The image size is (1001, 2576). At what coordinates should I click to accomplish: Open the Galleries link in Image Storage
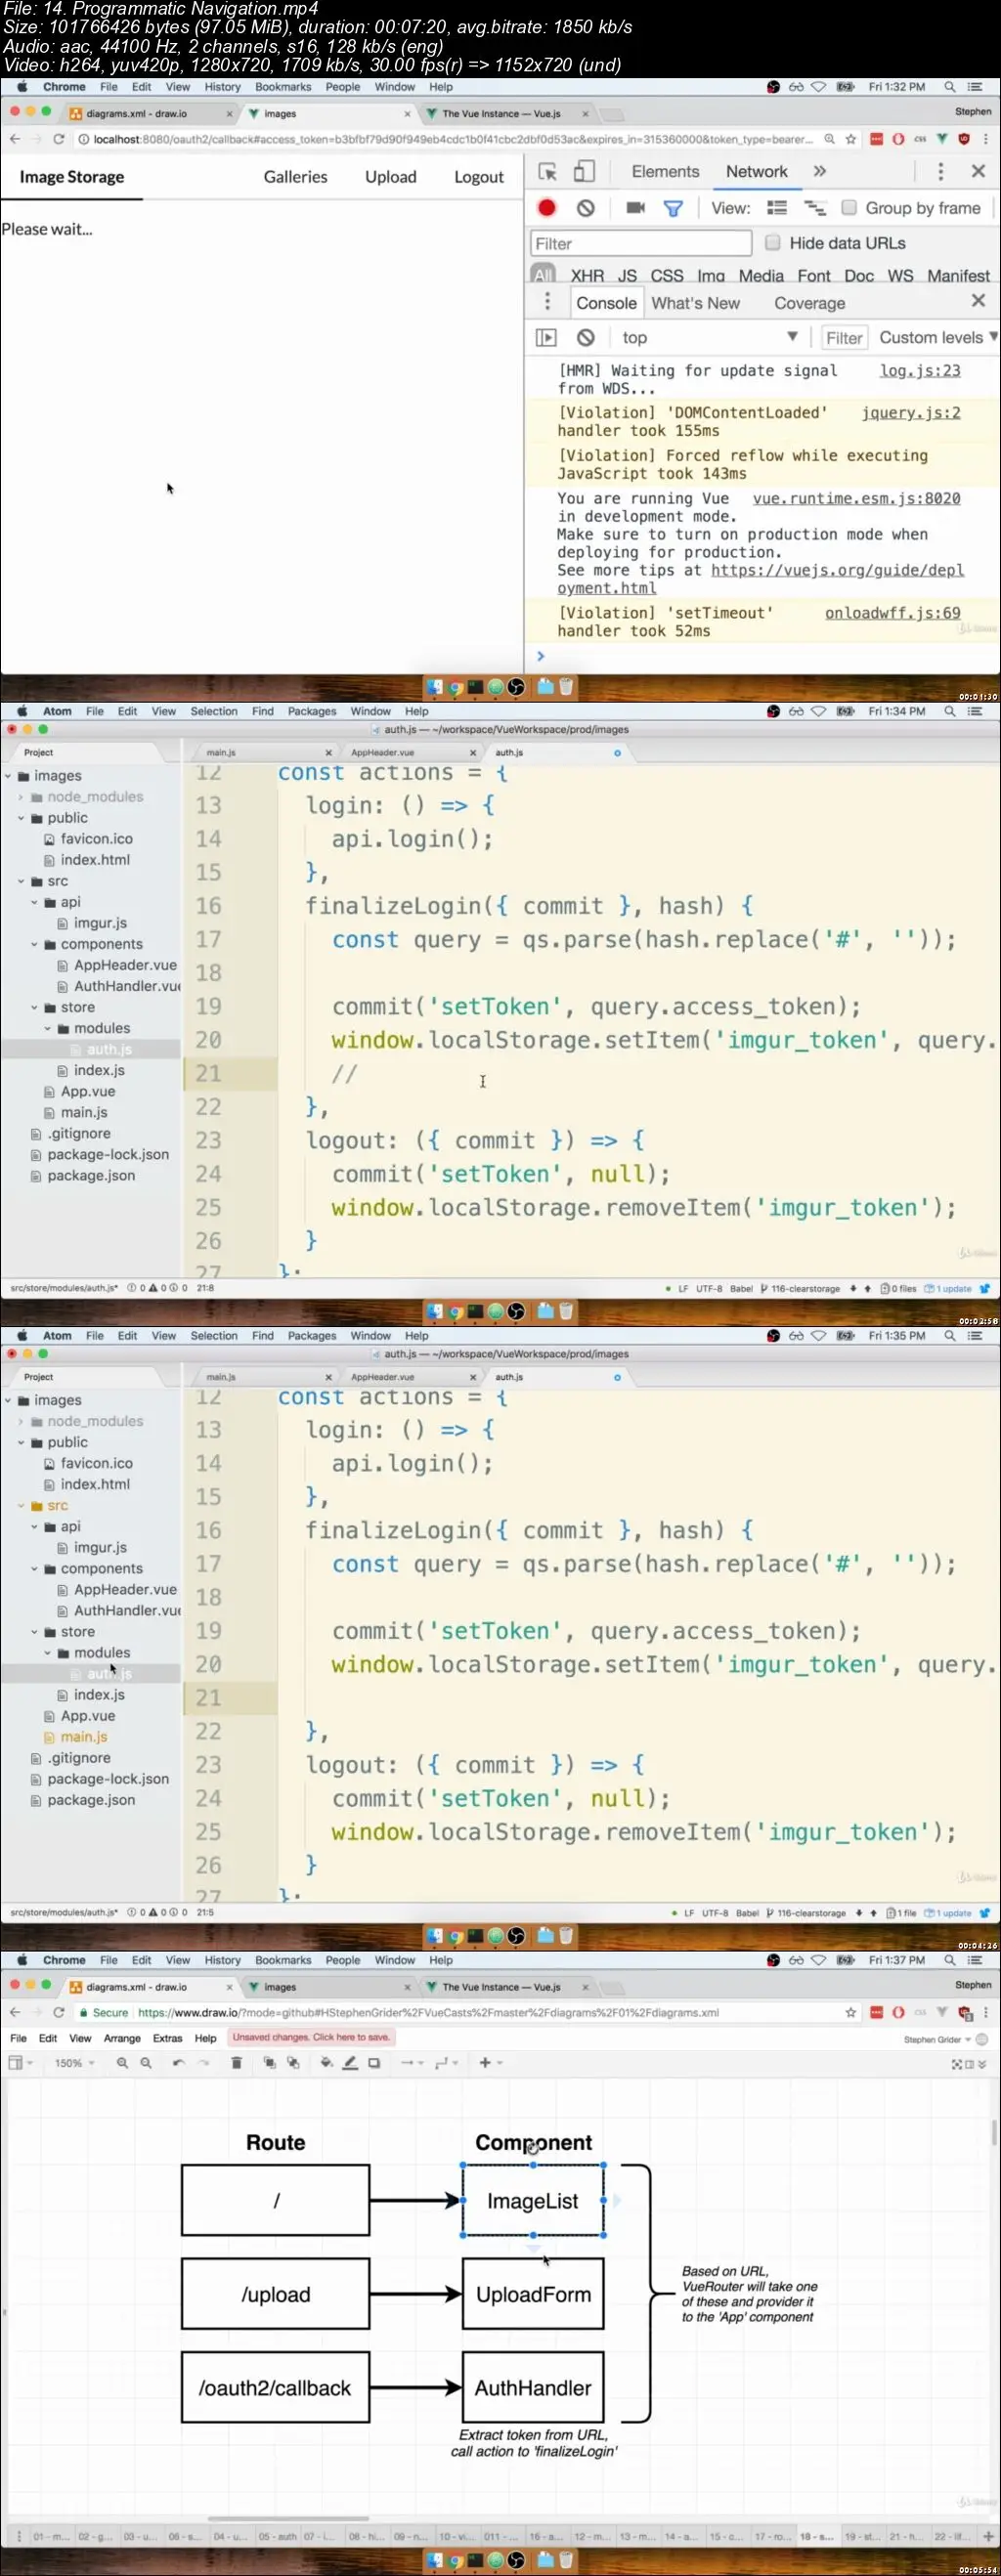click(295, 177)
